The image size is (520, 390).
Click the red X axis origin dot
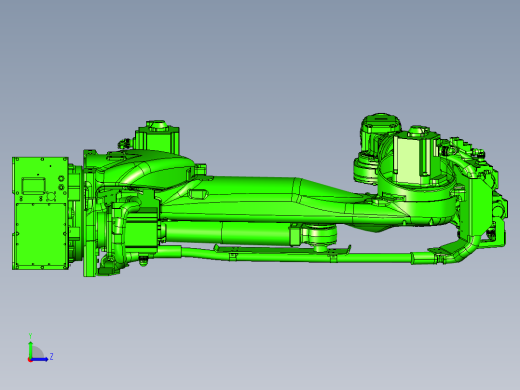(30, 360)
